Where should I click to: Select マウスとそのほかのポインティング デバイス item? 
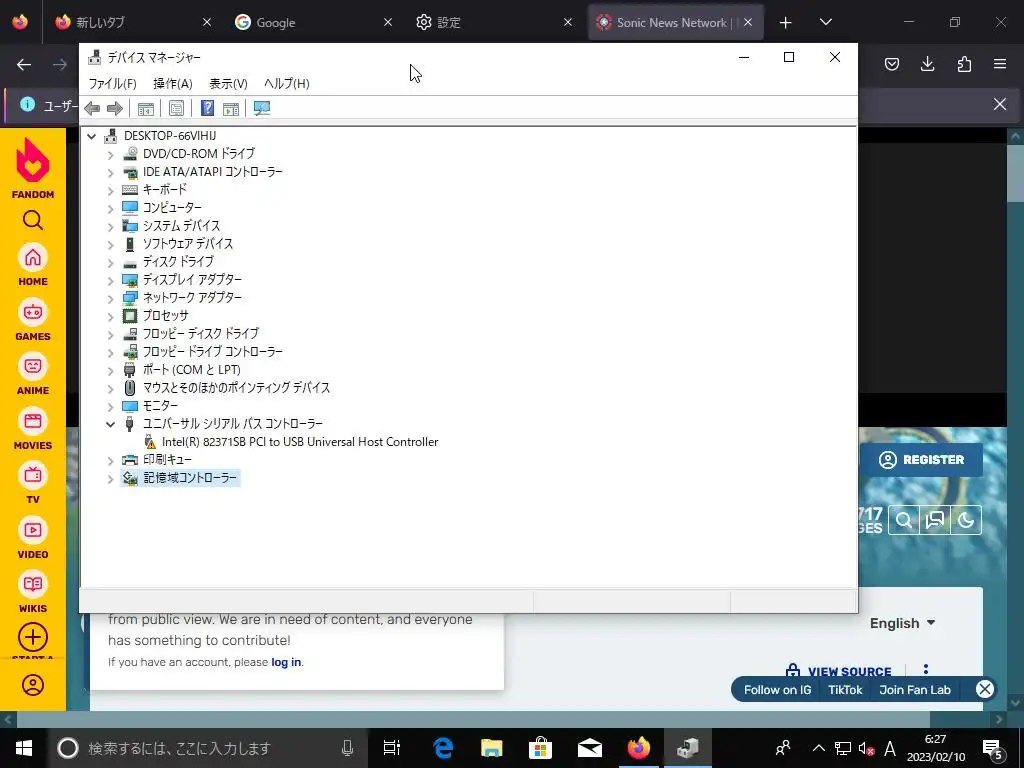tap(236, 388)
